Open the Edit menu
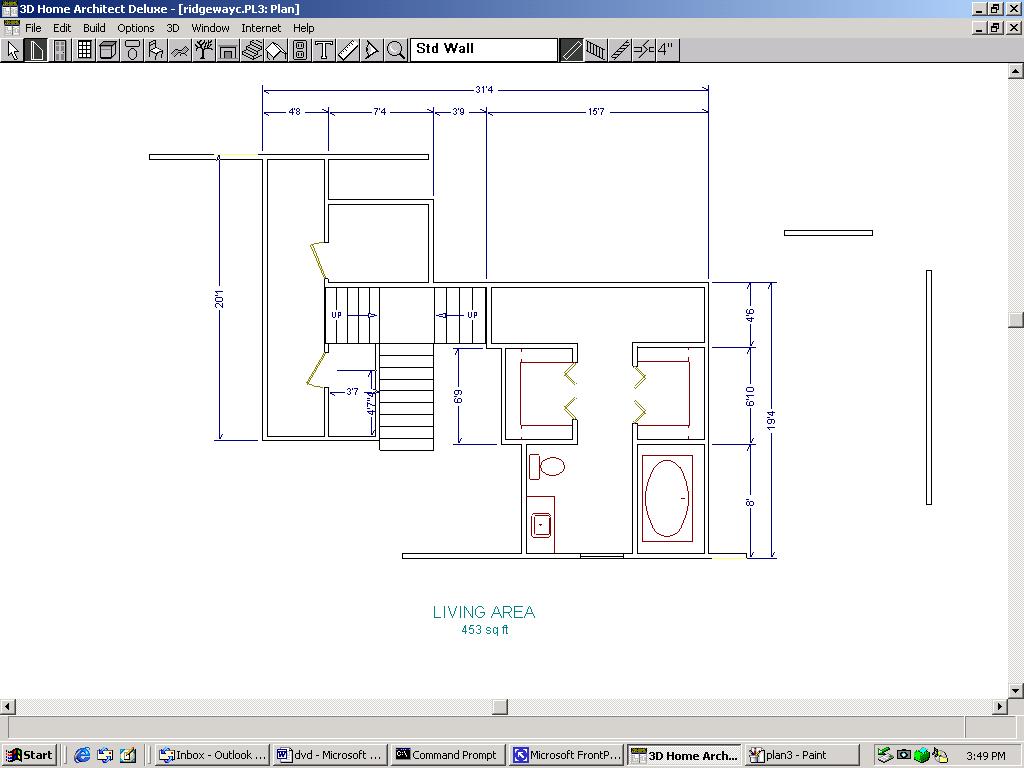The height and width of the screenshot is (768, 1024). coord(62,28)
